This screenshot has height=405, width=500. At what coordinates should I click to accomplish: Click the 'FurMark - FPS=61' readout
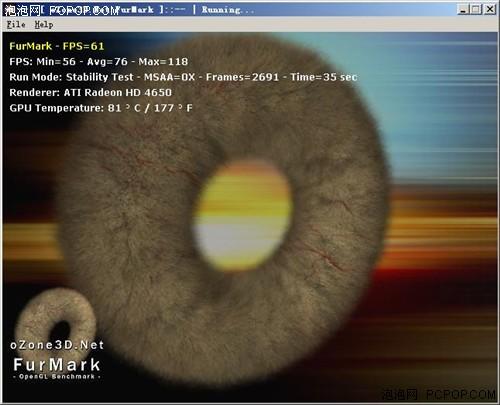57,46
